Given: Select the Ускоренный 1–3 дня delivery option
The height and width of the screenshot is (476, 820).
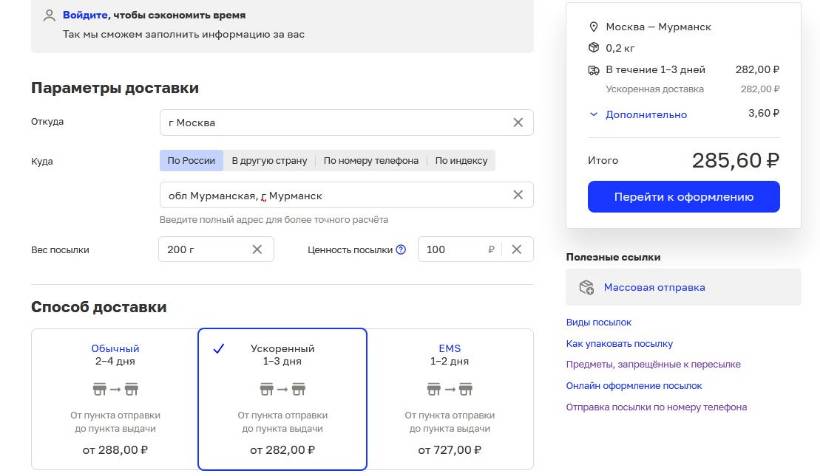Looking at the screenshot, I should [282, 399].
